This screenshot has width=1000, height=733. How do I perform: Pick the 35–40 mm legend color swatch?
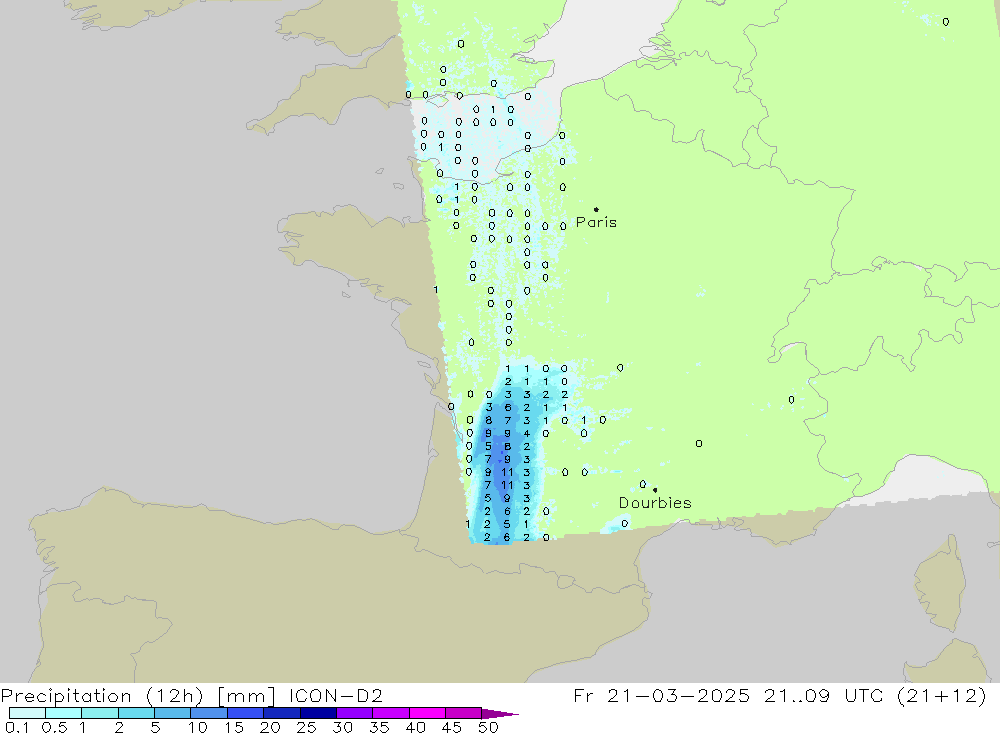coord(390,713)
